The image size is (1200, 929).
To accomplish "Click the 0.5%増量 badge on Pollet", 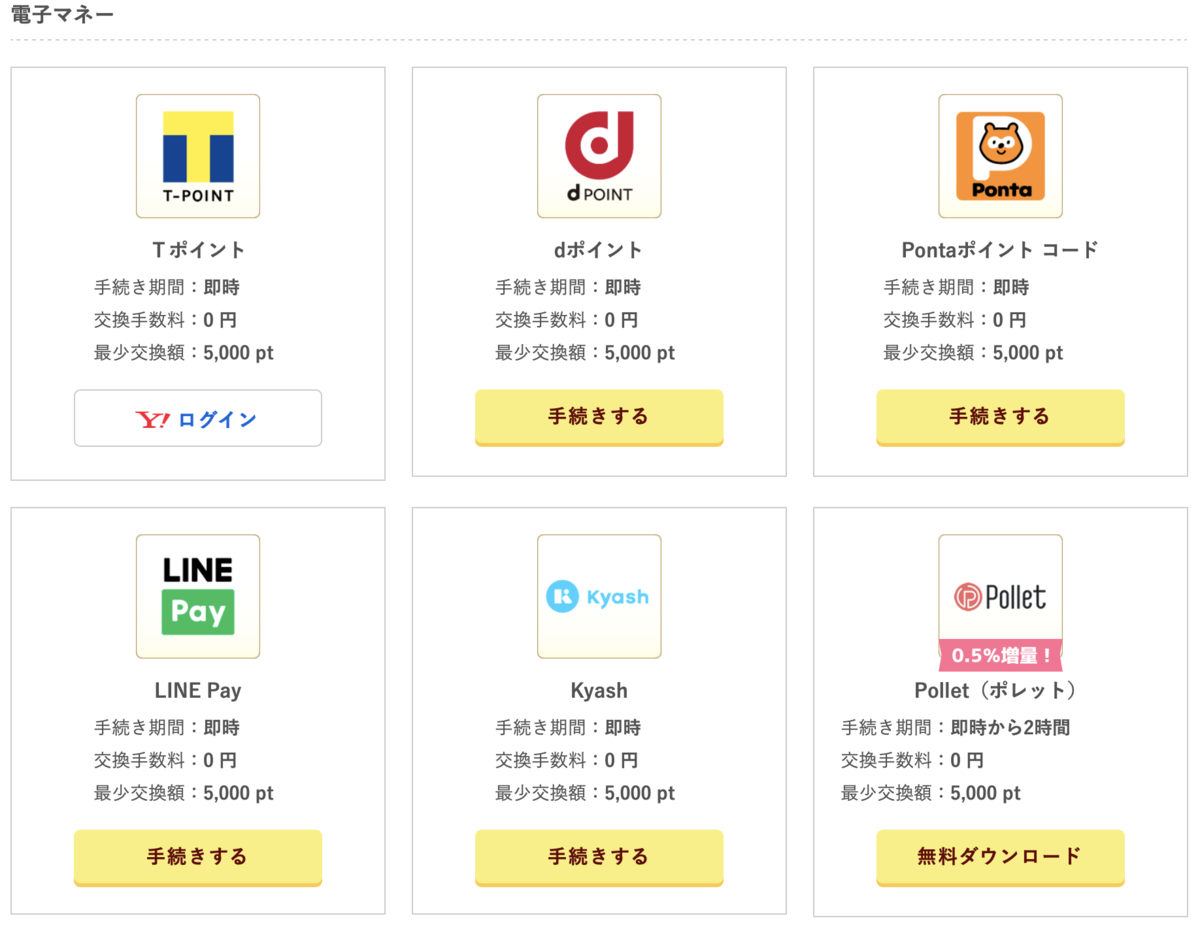I will tap(1000, 656).
